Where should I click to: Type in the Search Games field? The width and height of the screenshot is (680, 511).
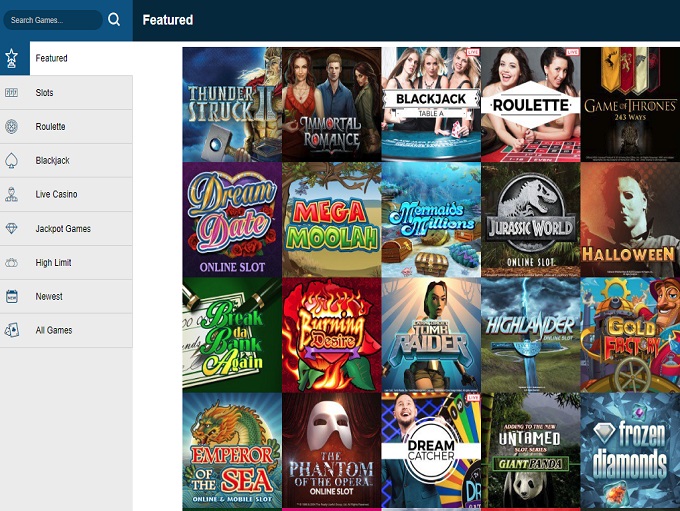pos(50,20)
